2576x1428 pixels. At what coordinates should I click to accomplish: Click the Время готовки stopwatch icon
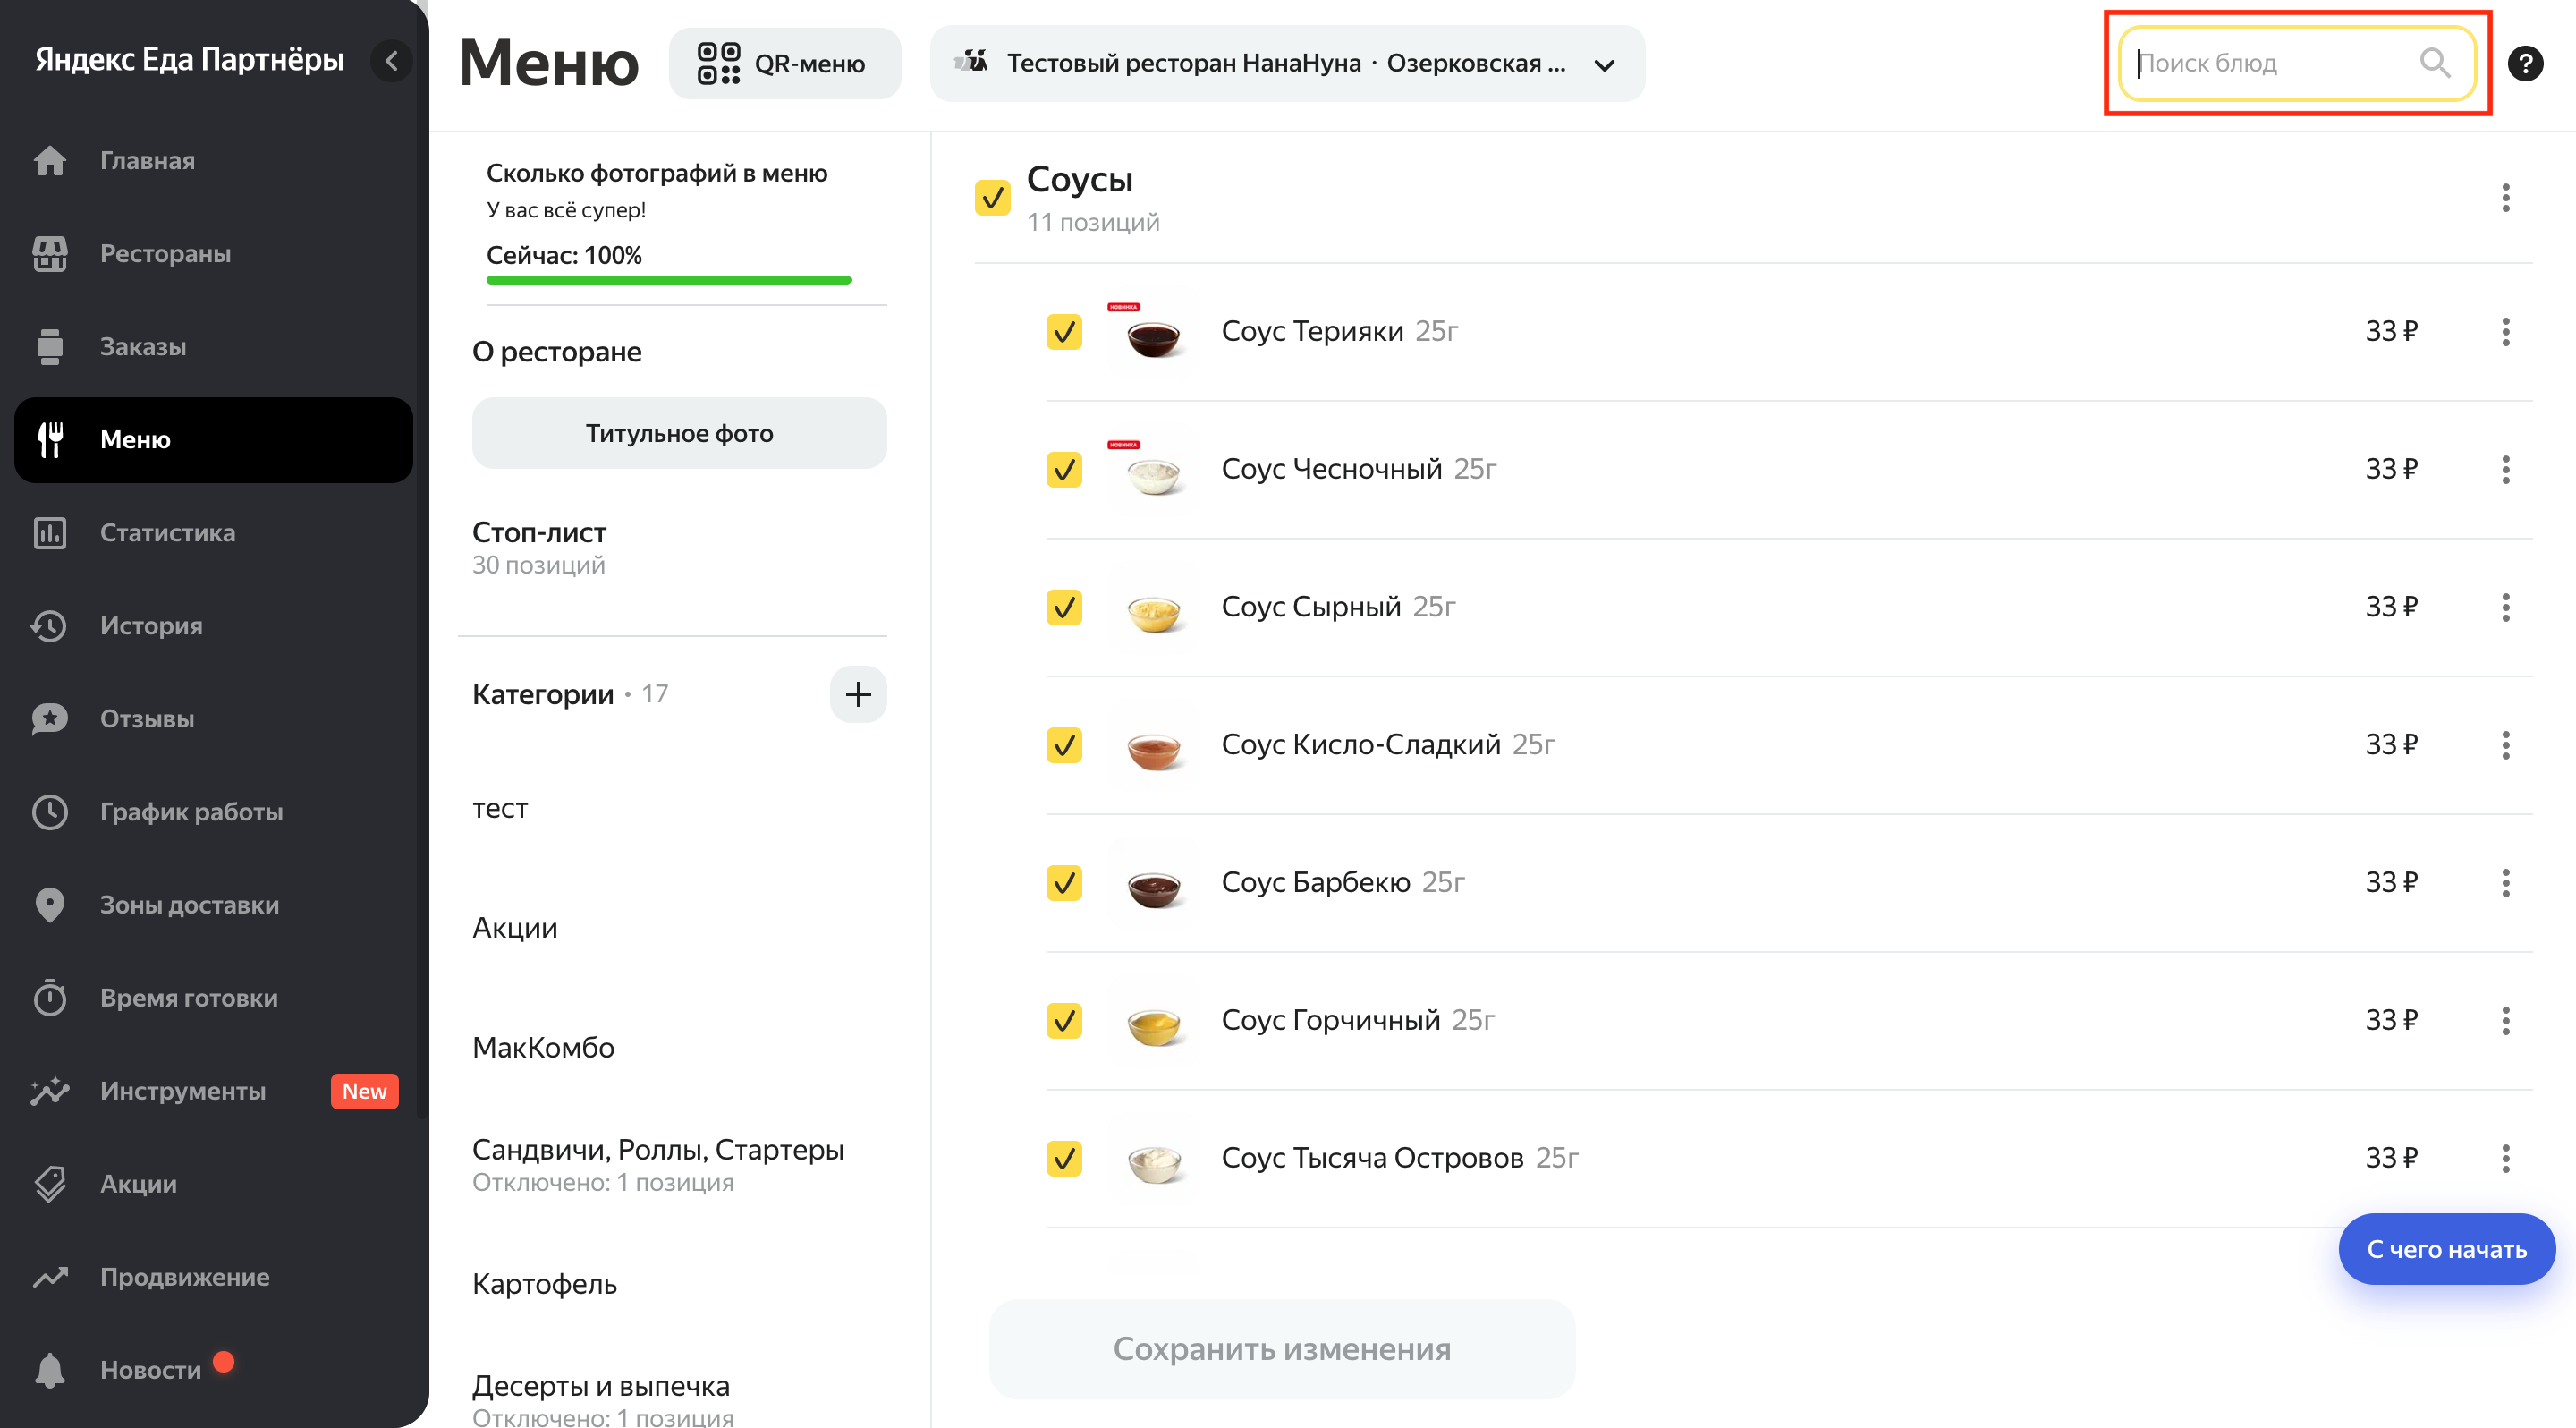[x=50, y=998]
